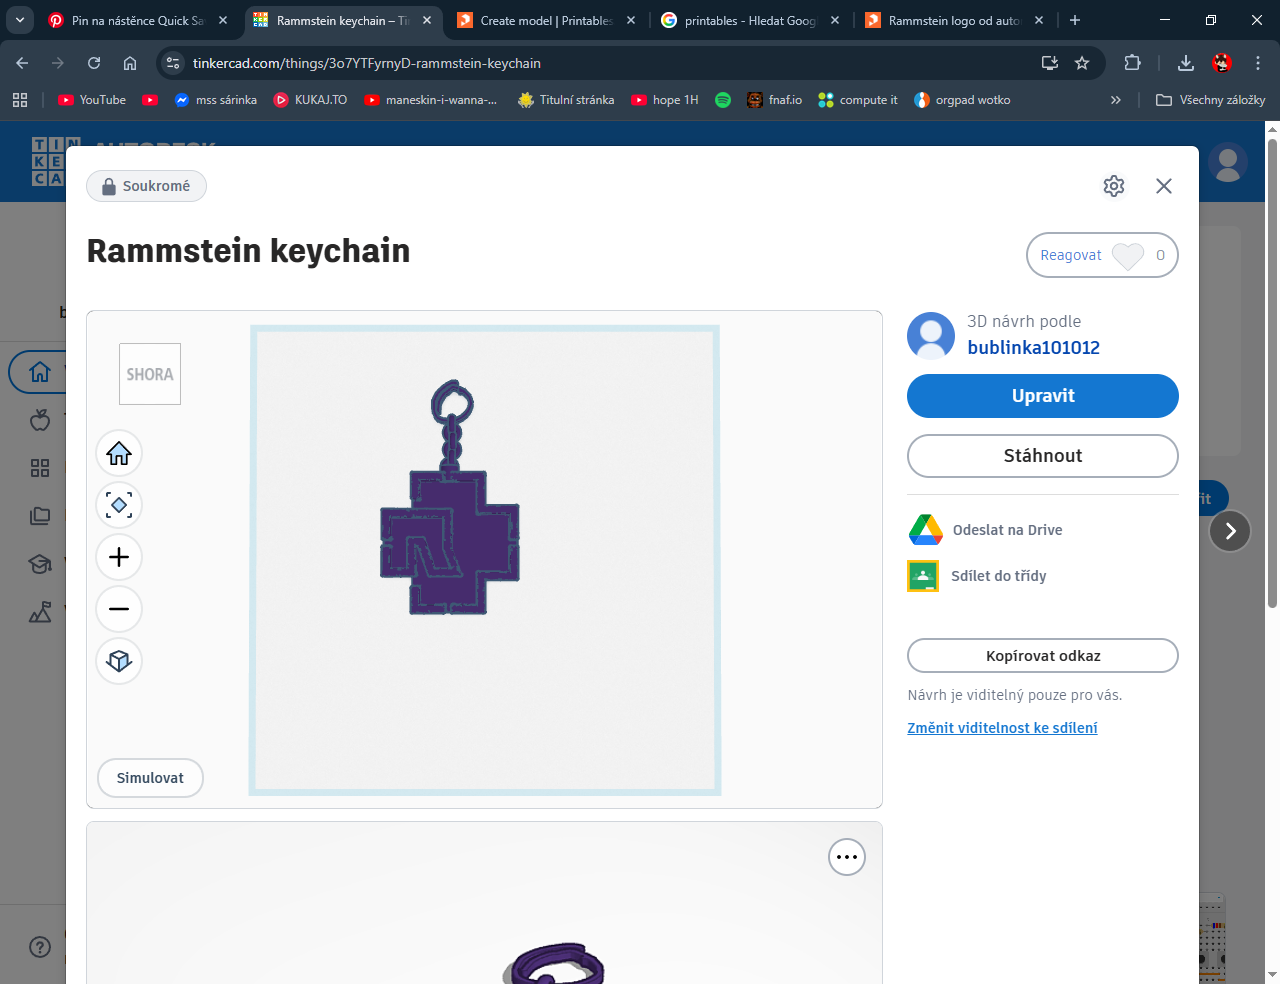Zoom out with the minus icon
Image resolution: width=1280 pixels, height=984 pixels.
tap(119, 609)
